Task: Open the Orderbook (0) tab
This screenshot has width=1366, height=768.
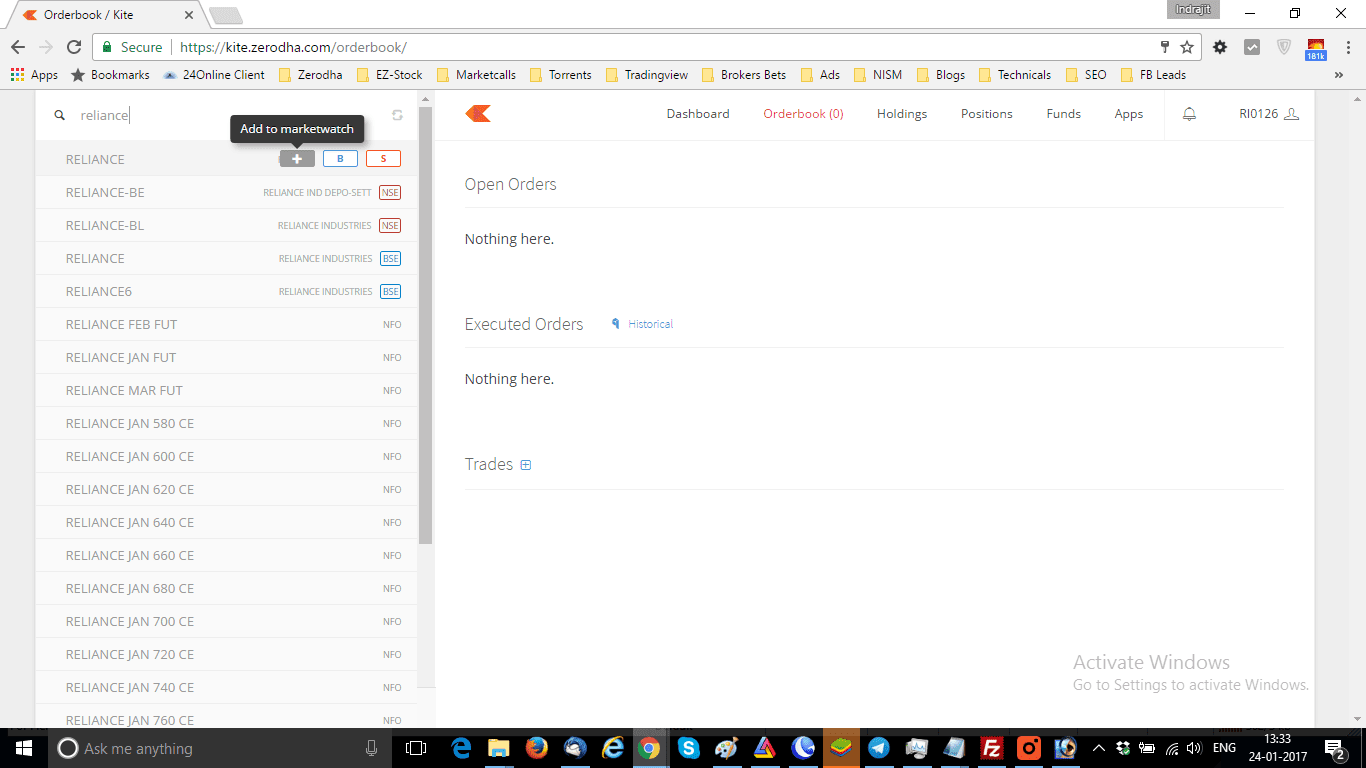Action: coord(803,114)
